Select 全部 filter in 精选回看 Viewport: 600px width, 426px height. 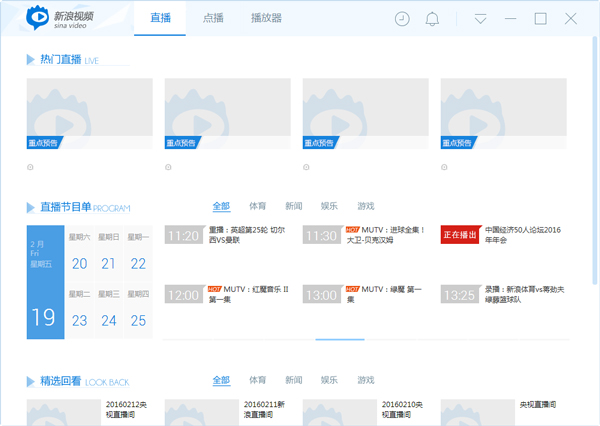coord(221,380)
